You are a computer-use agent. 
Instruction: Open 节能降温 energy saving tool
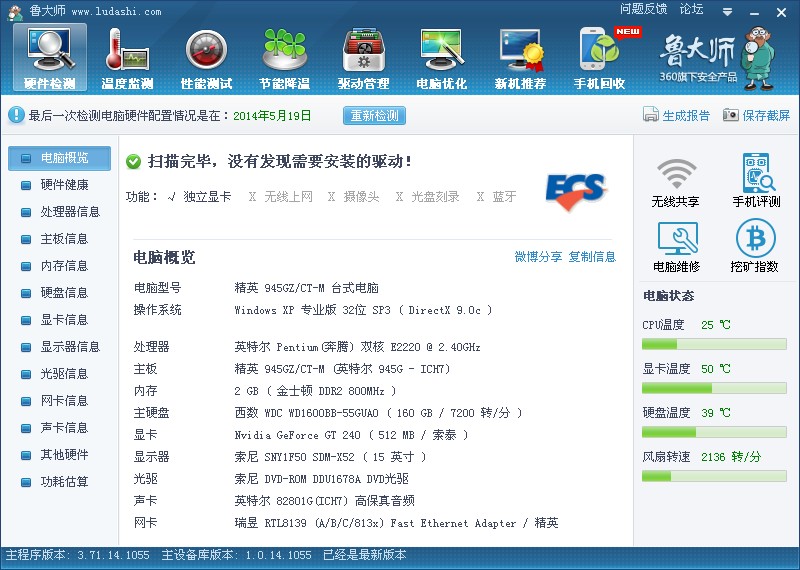coord(285,58)
